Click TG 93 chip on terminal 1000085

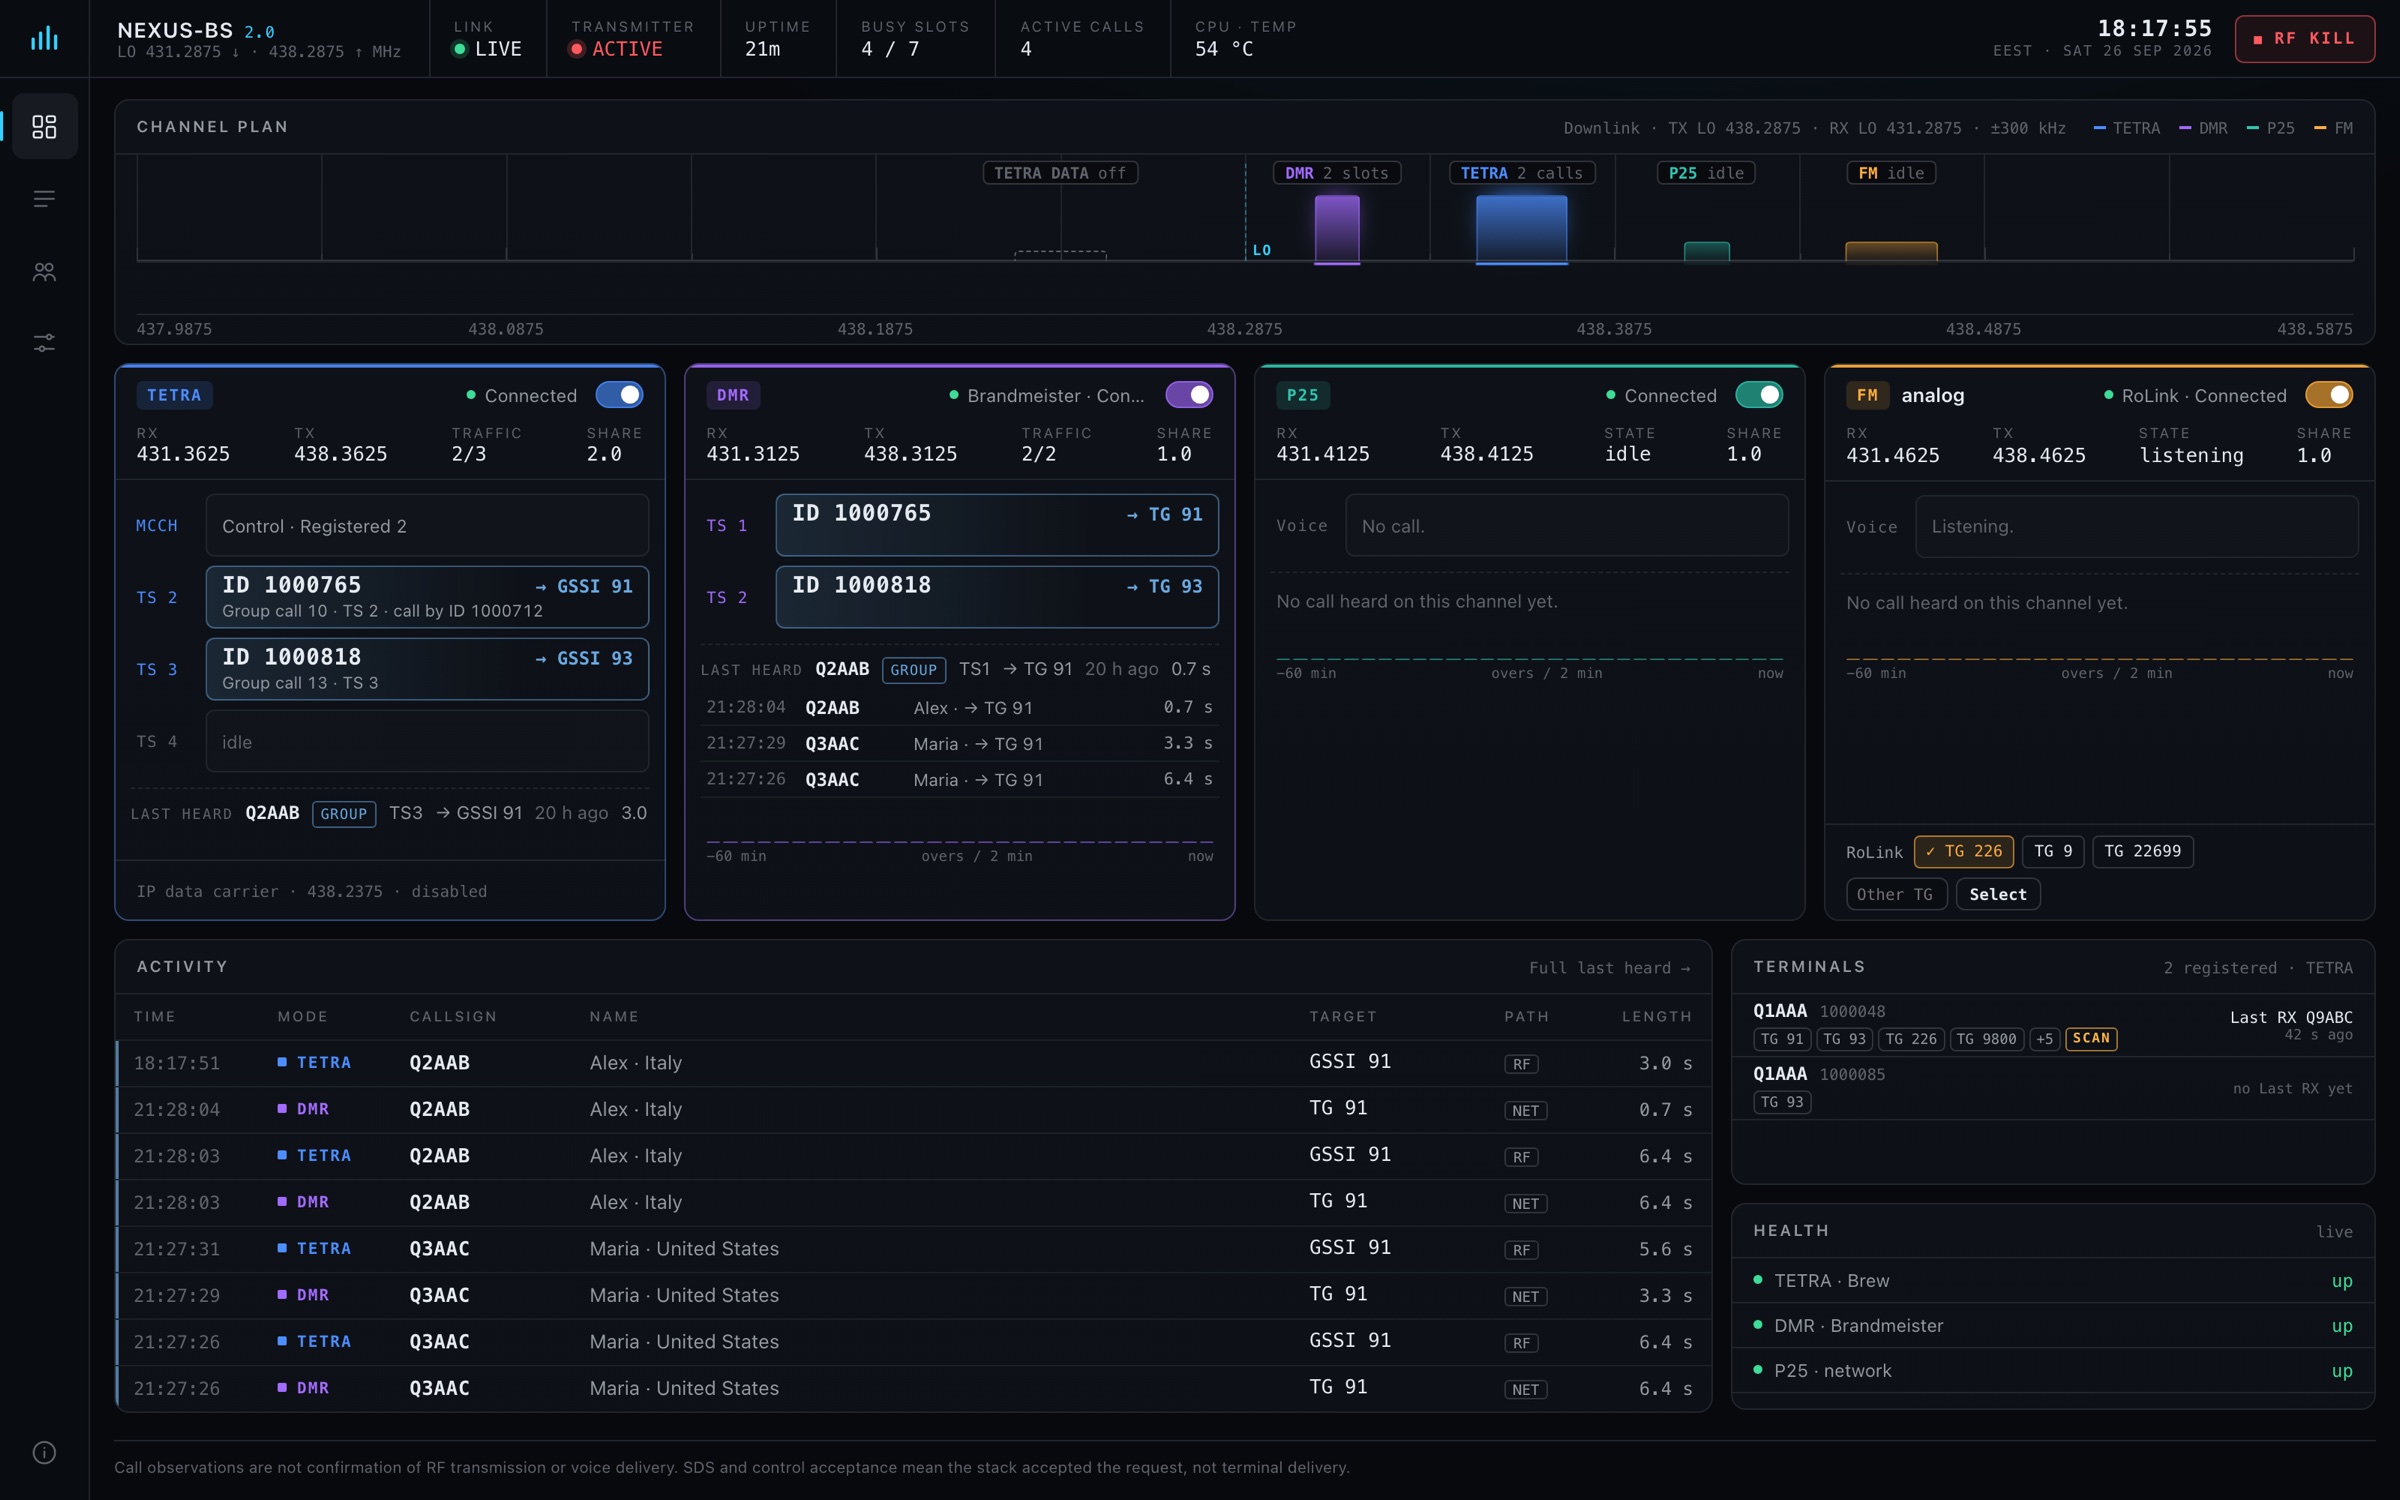(1782, 1102)
